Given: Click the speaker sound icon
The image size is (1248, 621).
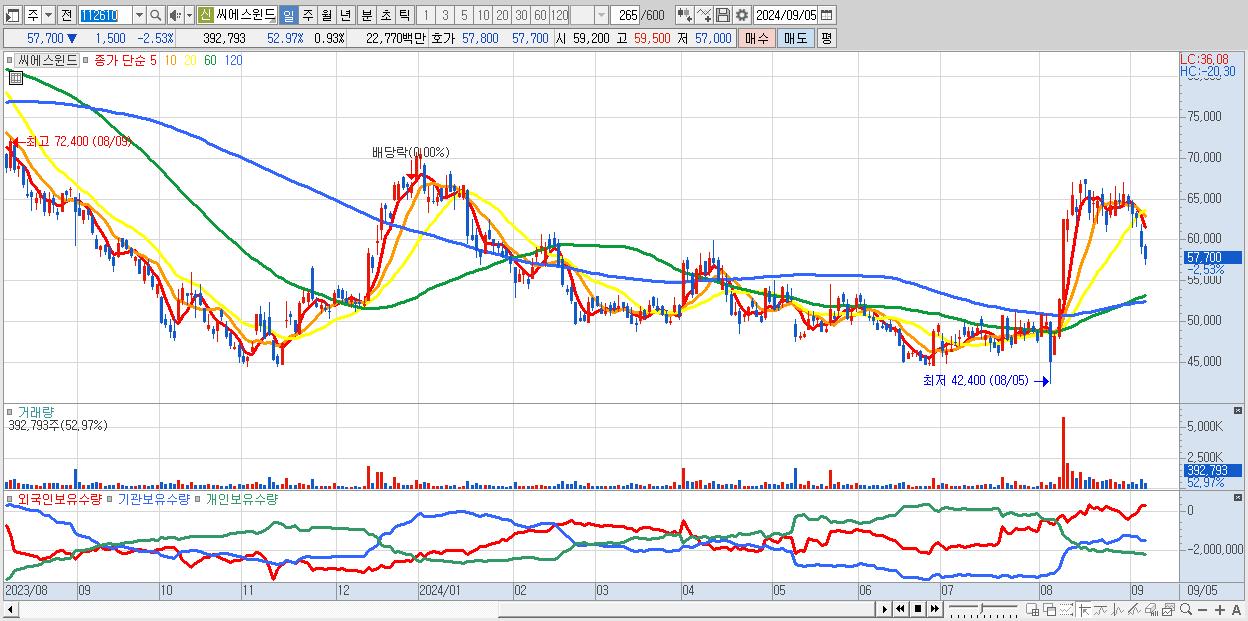Looking at the screenshot, I should pyautogui.click(x=175, y=15).
